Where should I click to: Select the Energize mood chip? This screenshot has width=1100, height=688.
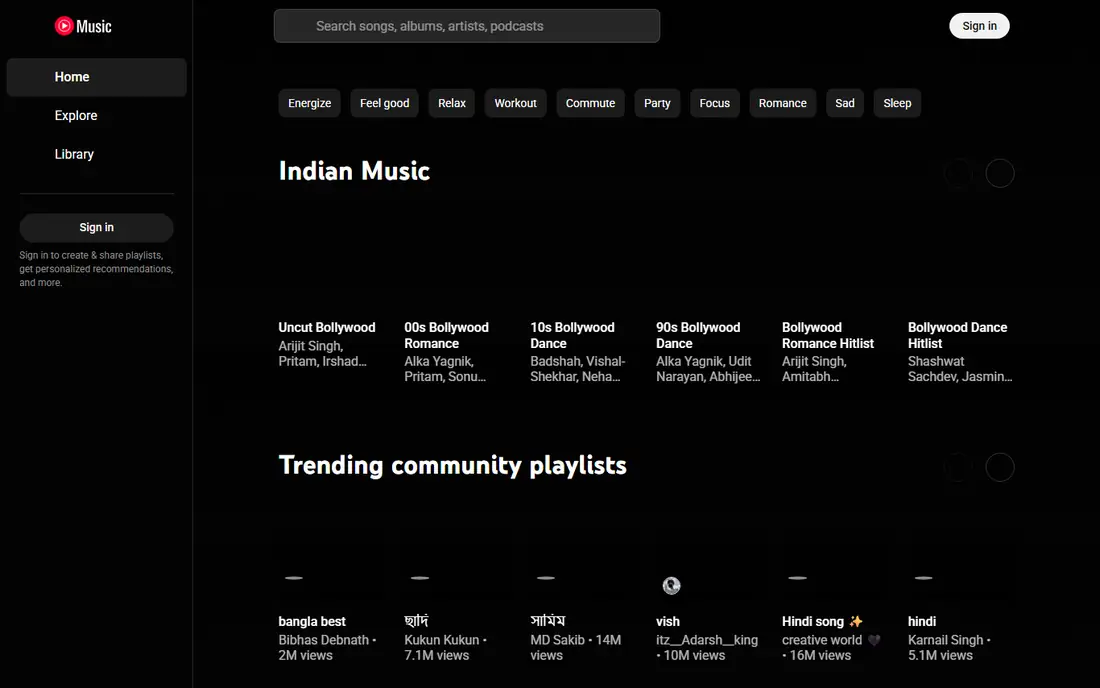point(309,103)
